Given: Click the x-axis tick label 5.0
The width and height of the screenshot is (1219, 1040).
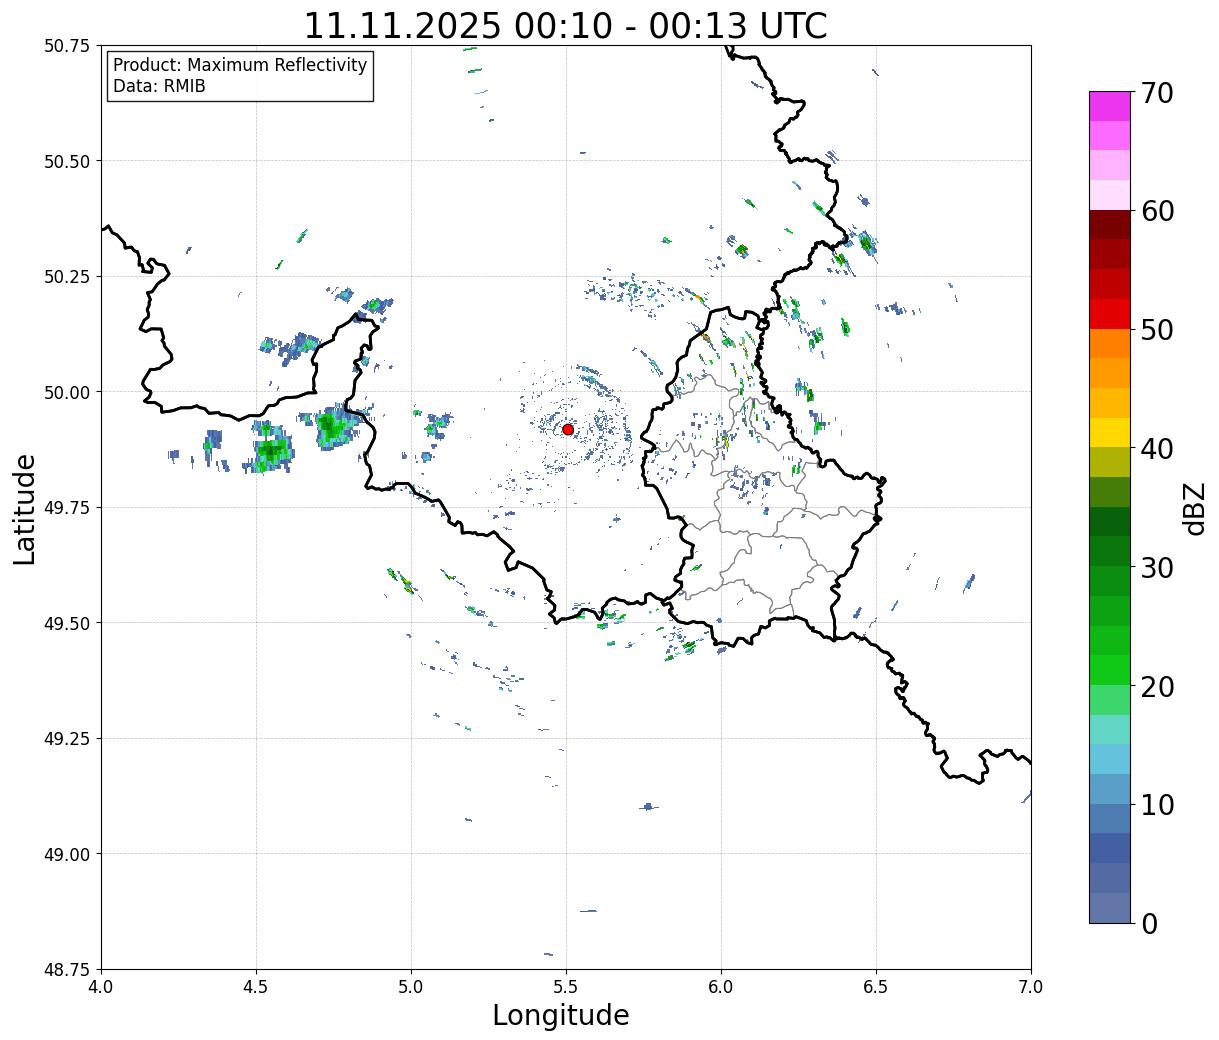Looking at the screenshot, I should point(411,987).
